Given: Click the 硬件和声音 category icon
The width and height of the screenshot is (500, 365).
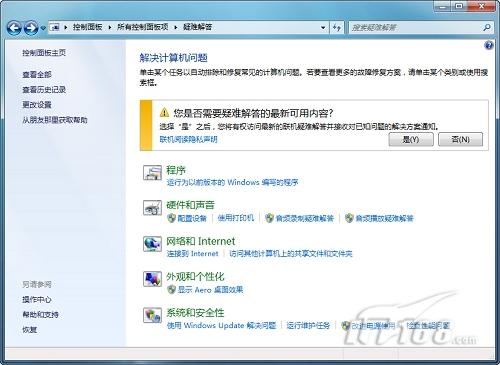Looking at the screenshot, I should point(152,208).
